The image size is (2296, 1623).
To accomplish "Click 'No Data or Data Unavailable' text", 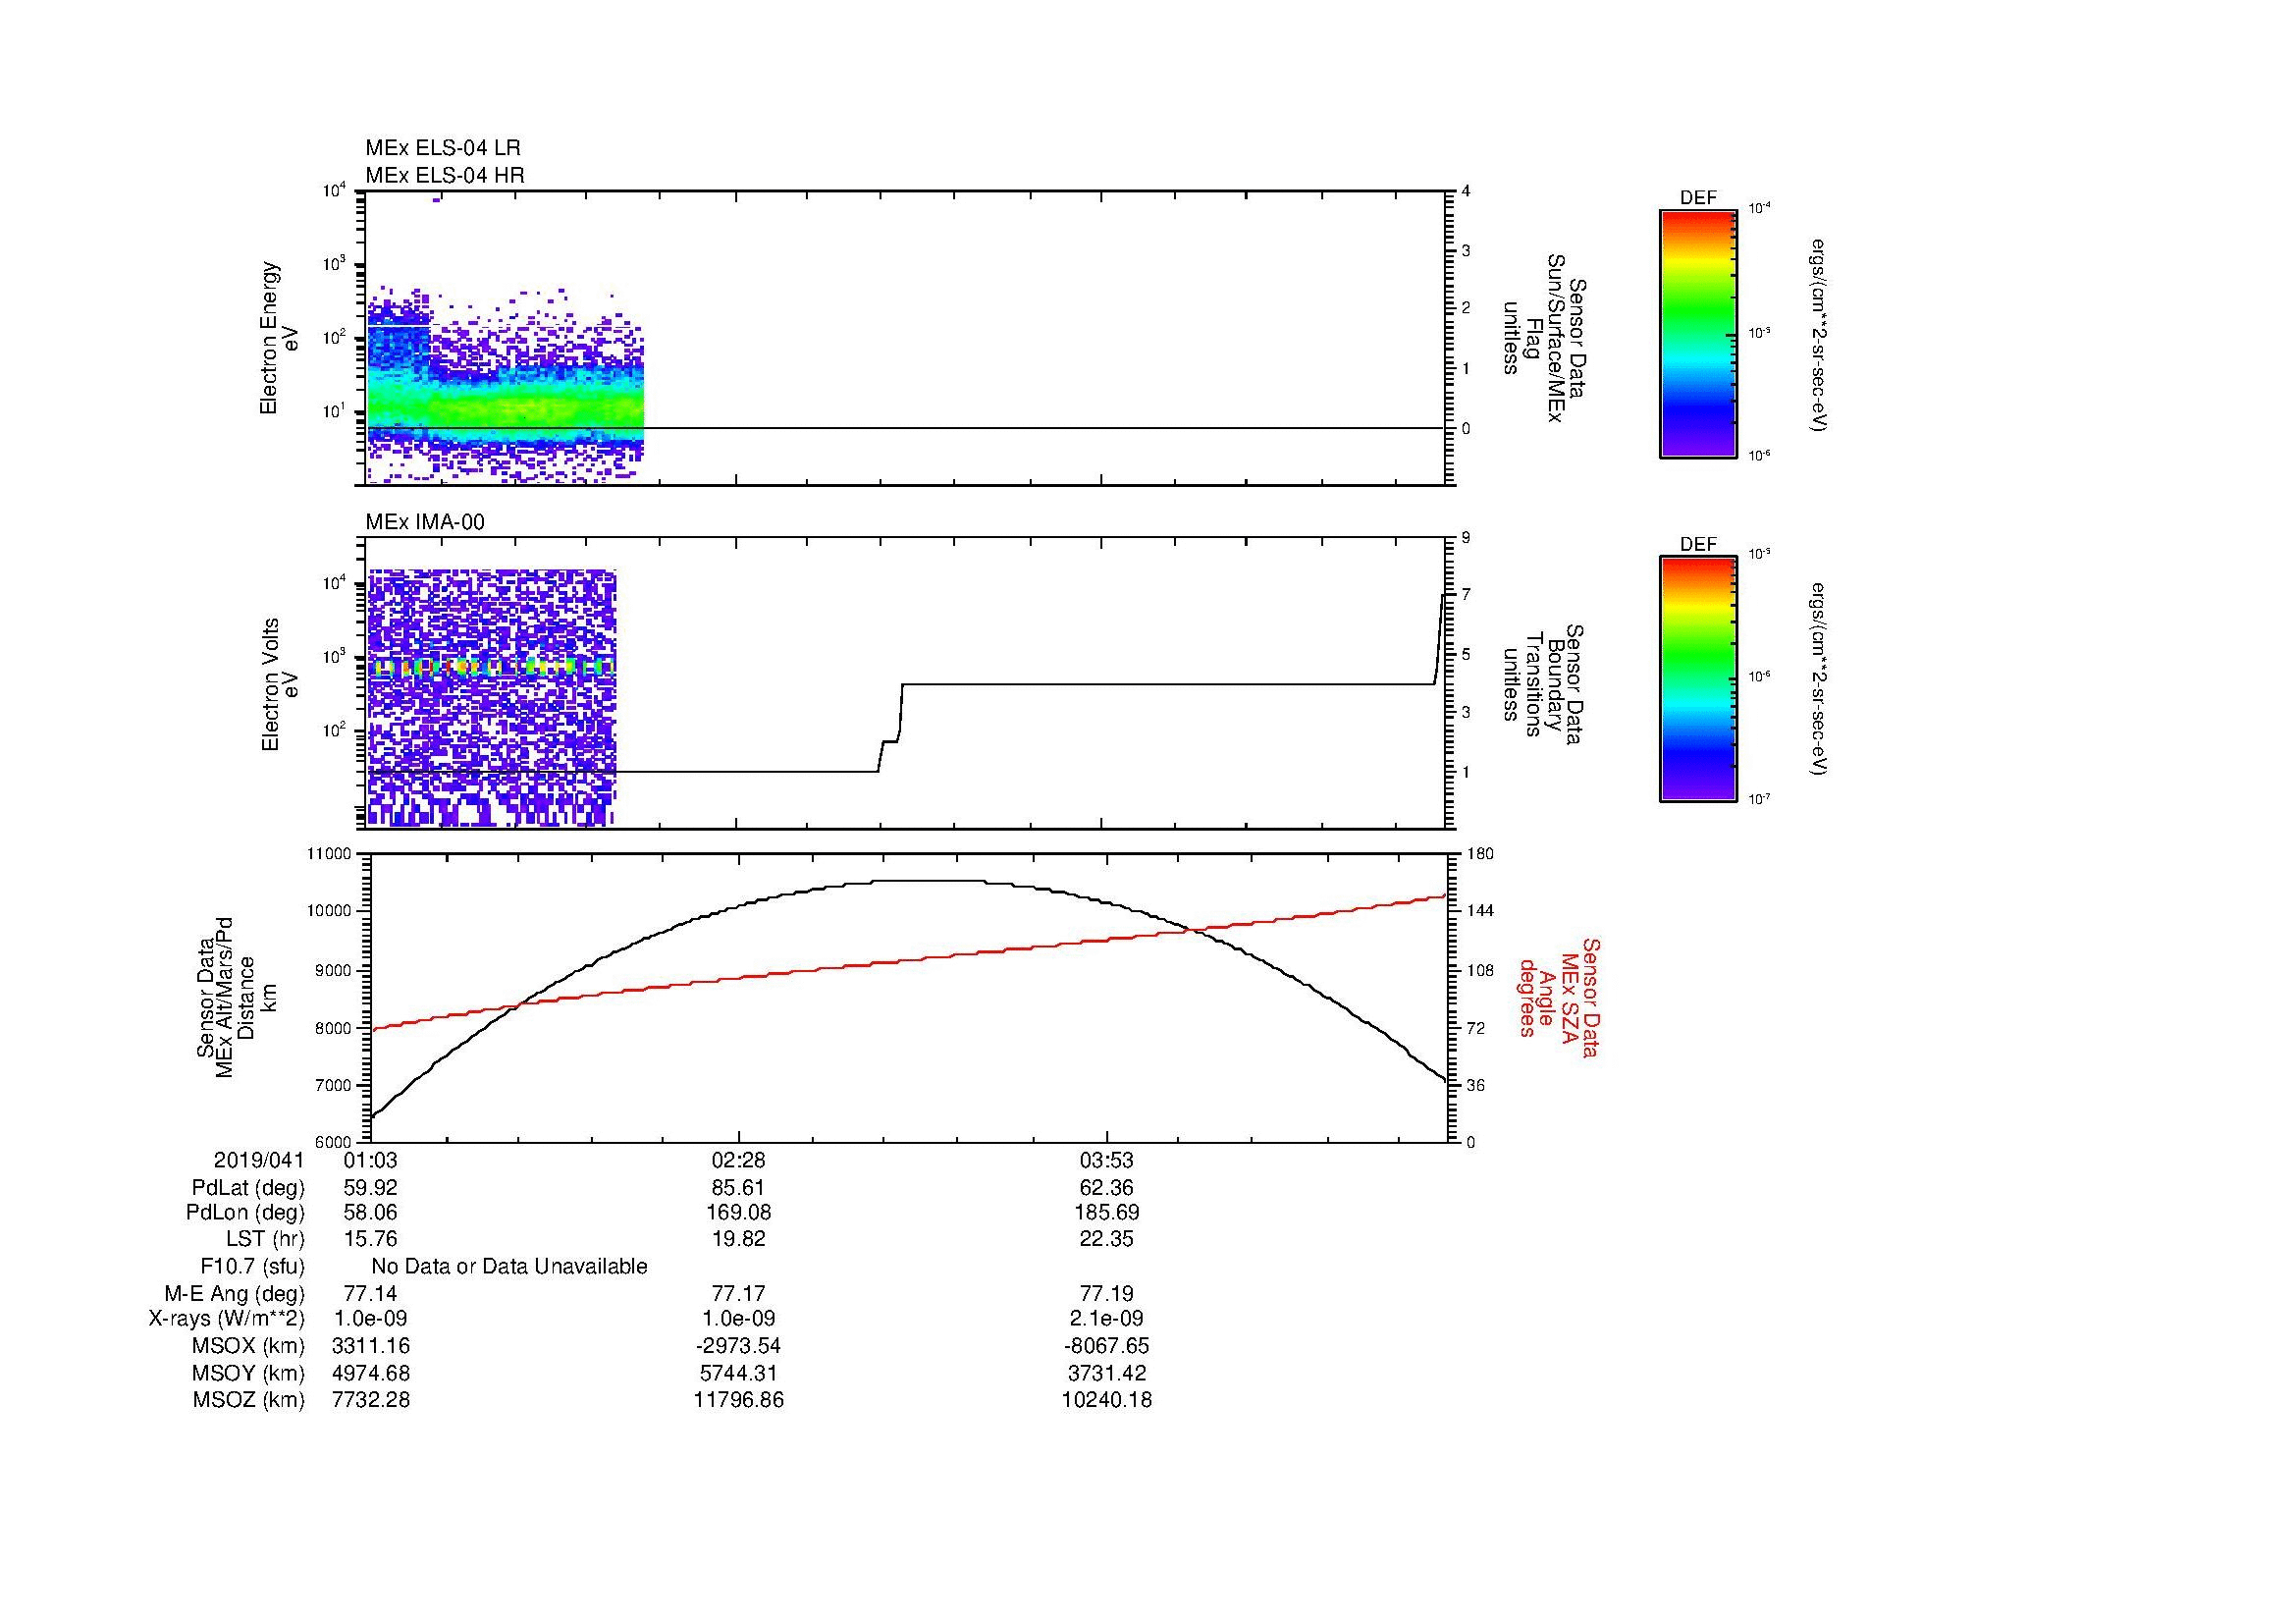I will 509,1267.
